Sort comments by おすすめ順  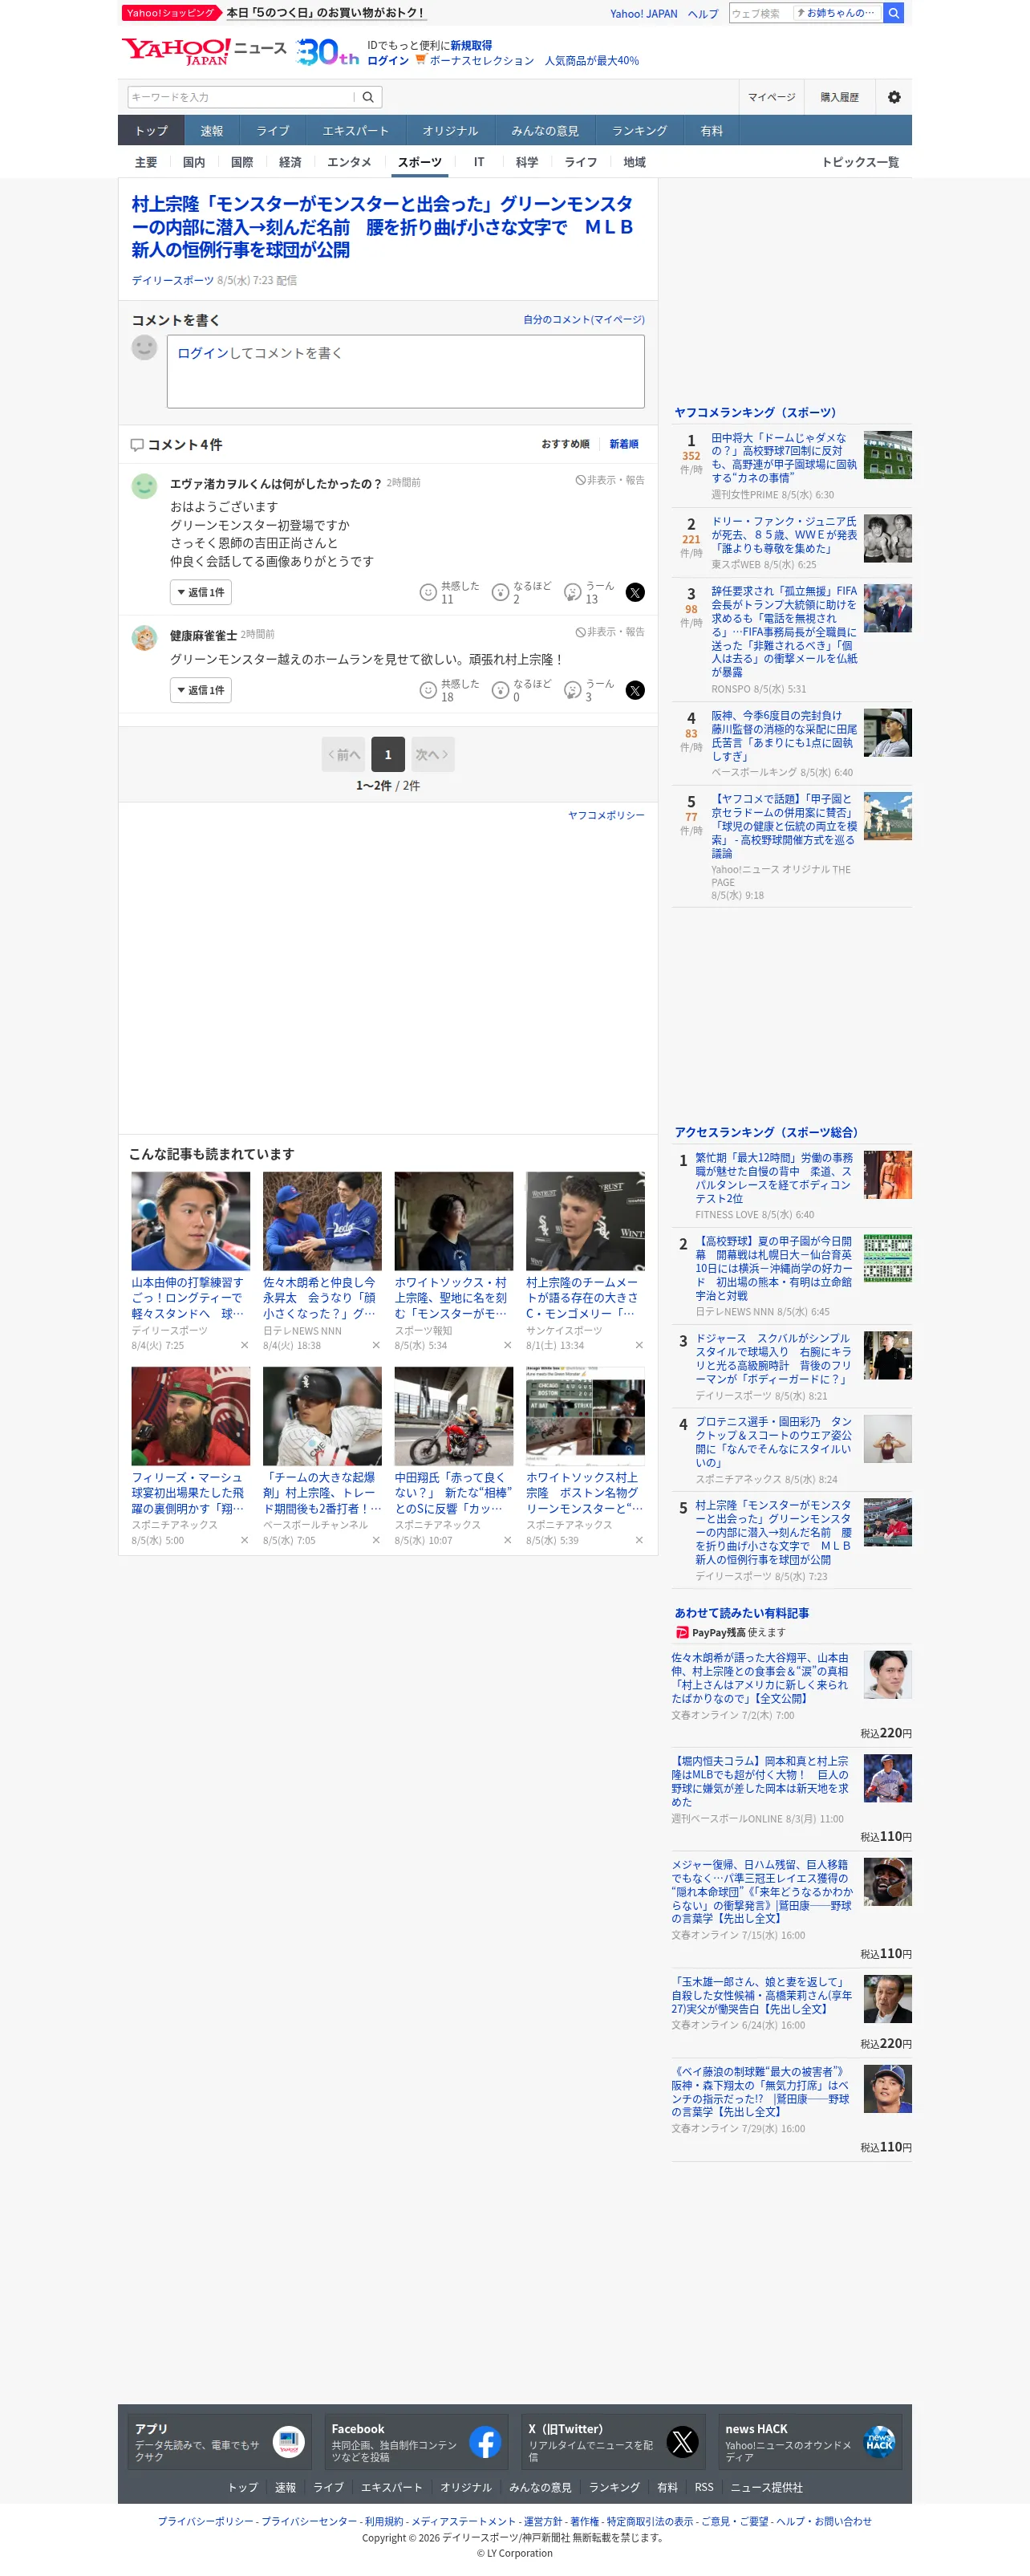coord(565,444)
